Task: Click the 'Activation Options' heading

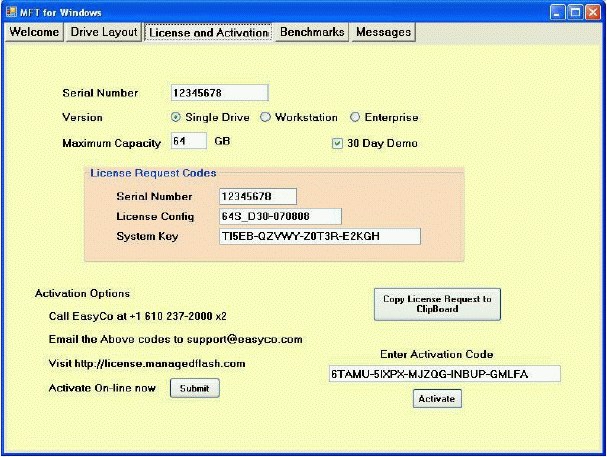Action: tap(82, 293)
